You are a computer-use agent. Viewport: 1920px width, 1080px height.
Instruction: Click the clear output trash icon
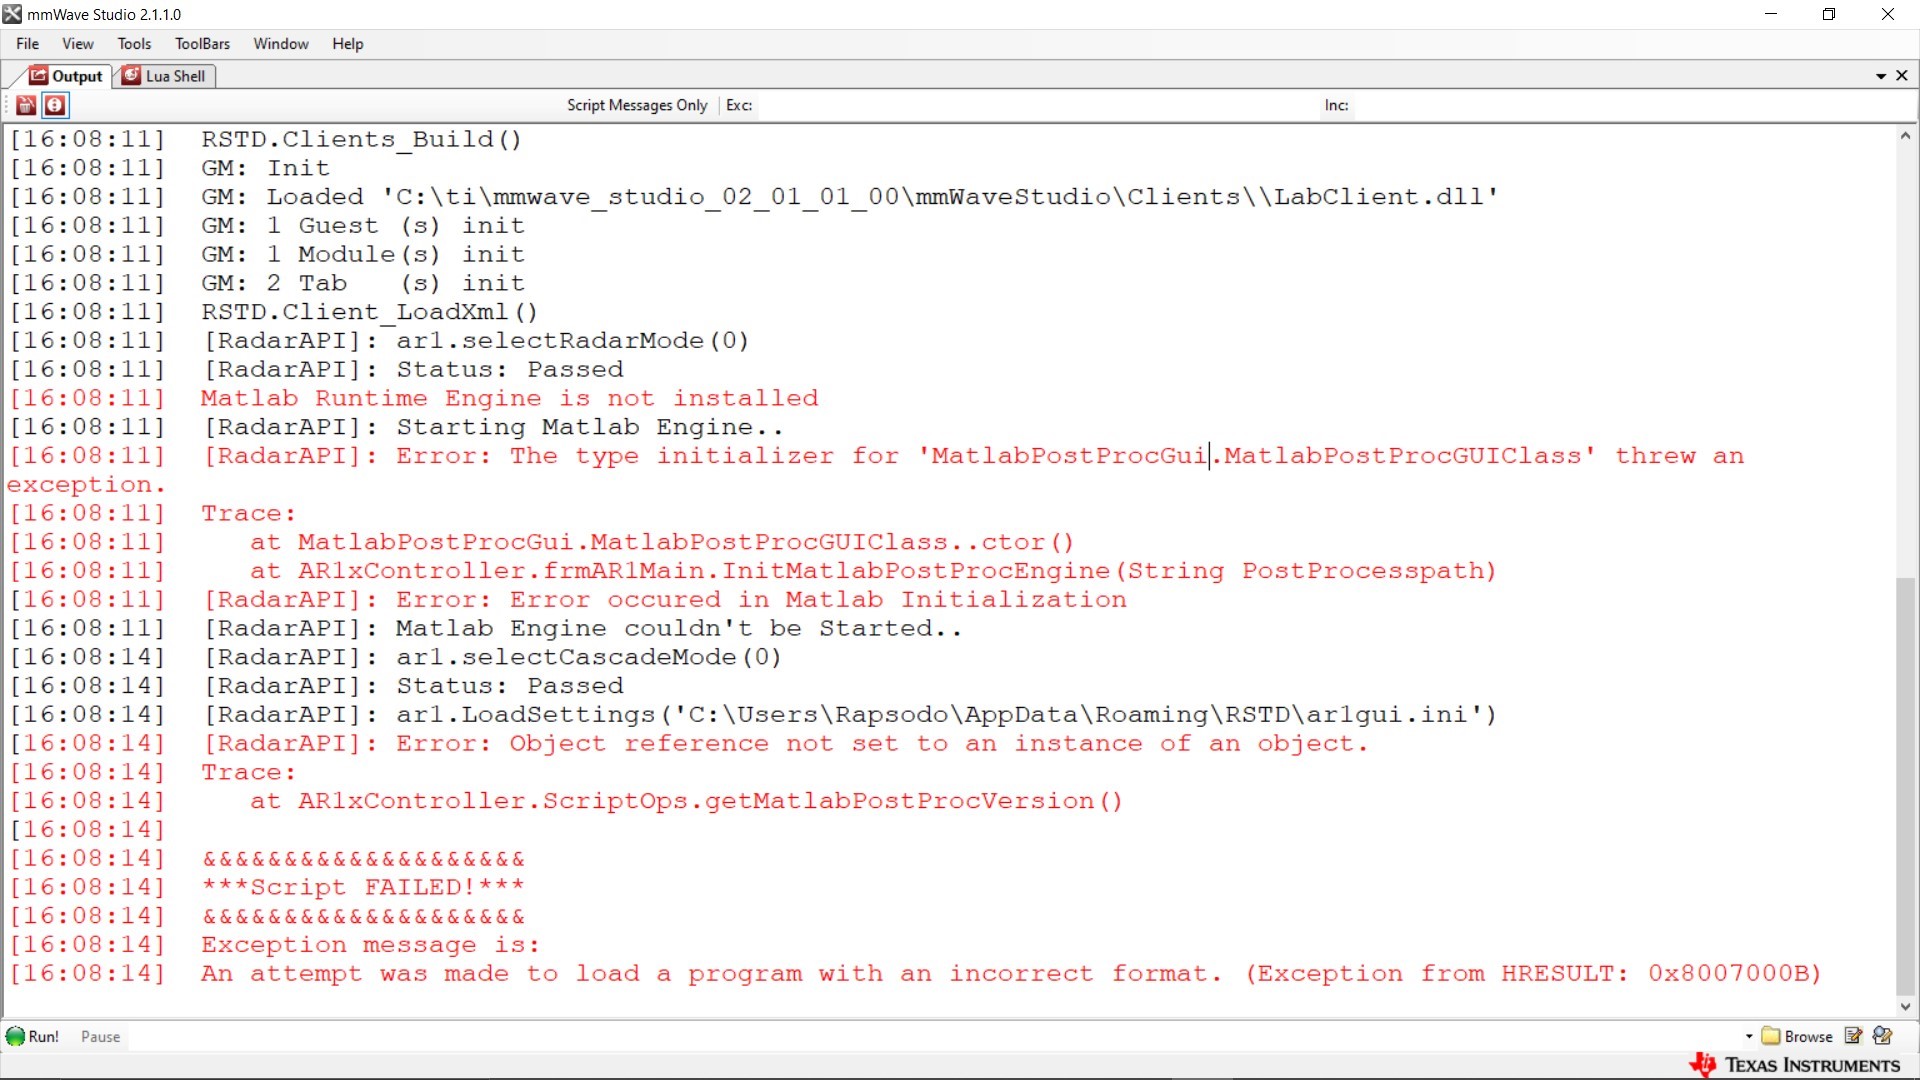pos(26,105)
